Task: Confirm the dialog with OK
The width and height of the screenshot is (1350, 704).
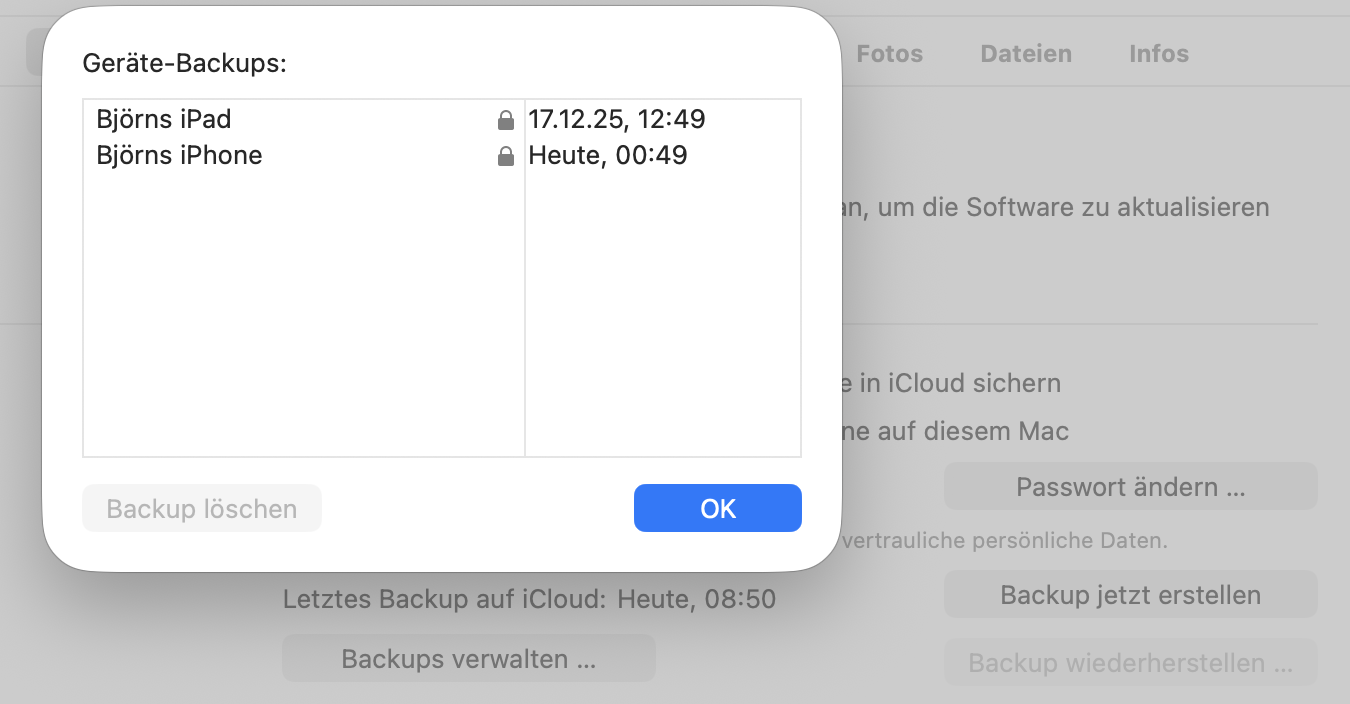Action: [717, 508]
